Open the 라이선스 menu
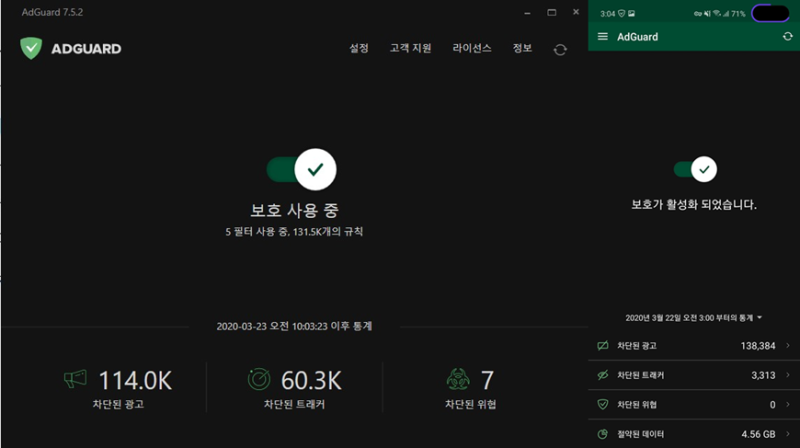Viewport: 800px width, 448px height. tap(472, 48)
